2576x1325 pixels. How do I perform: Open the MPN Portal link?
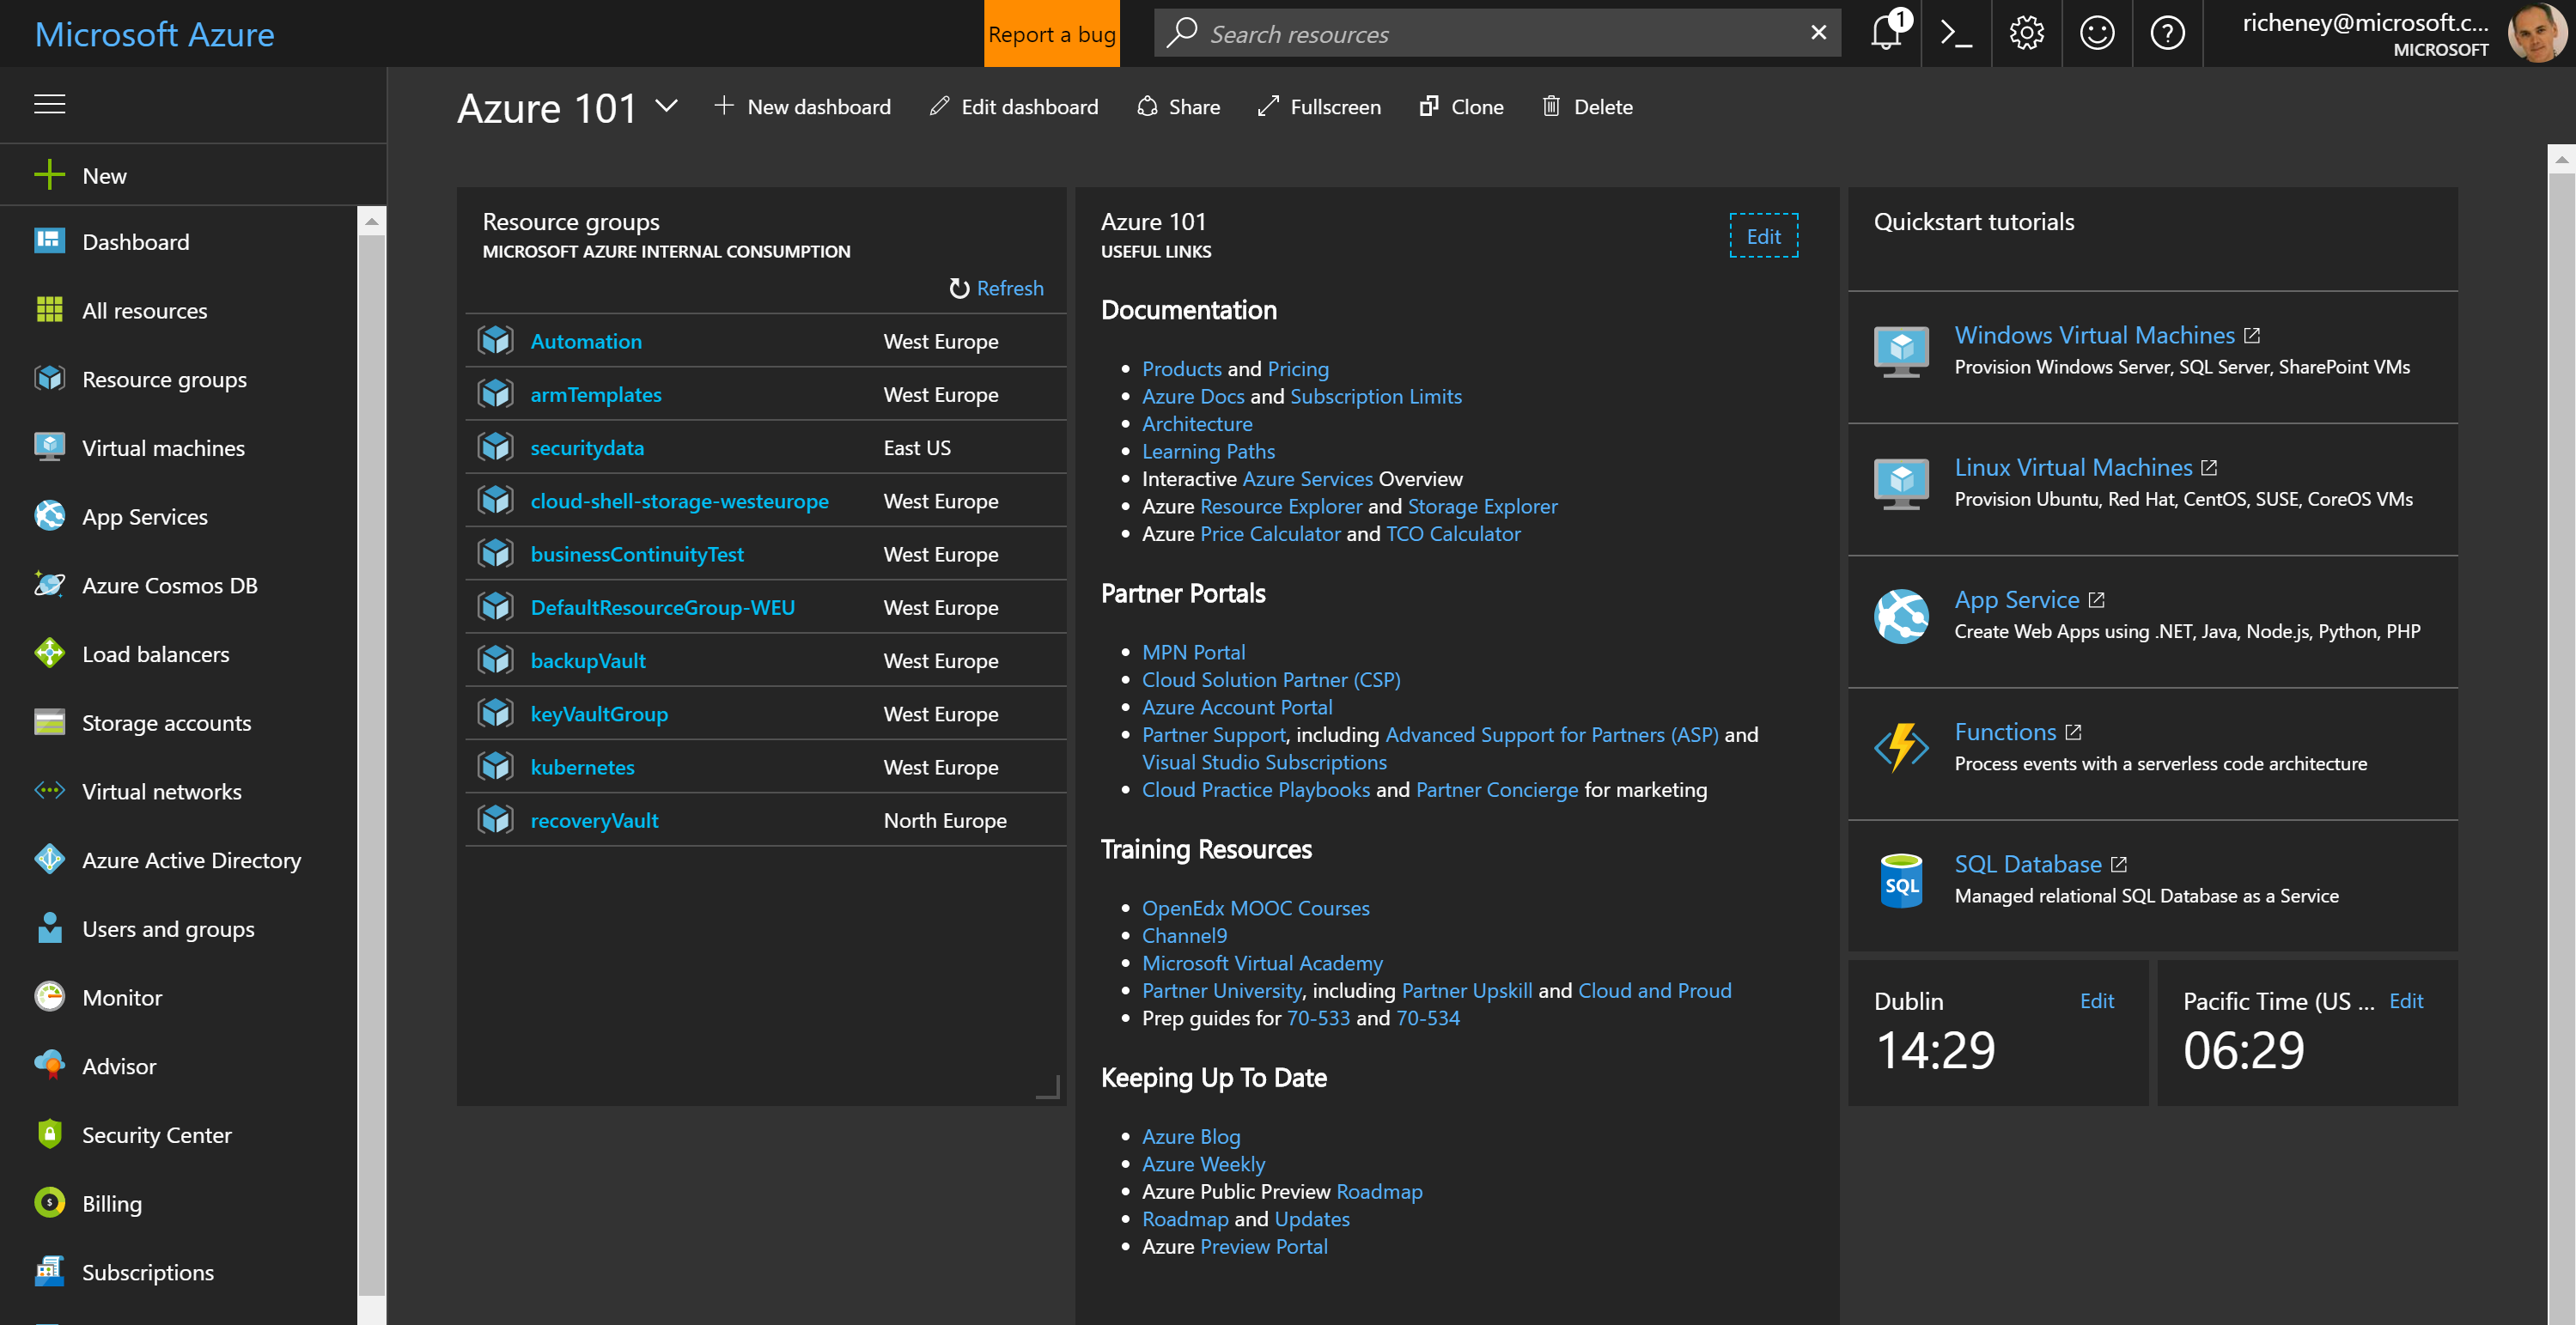pos(1193,652)
